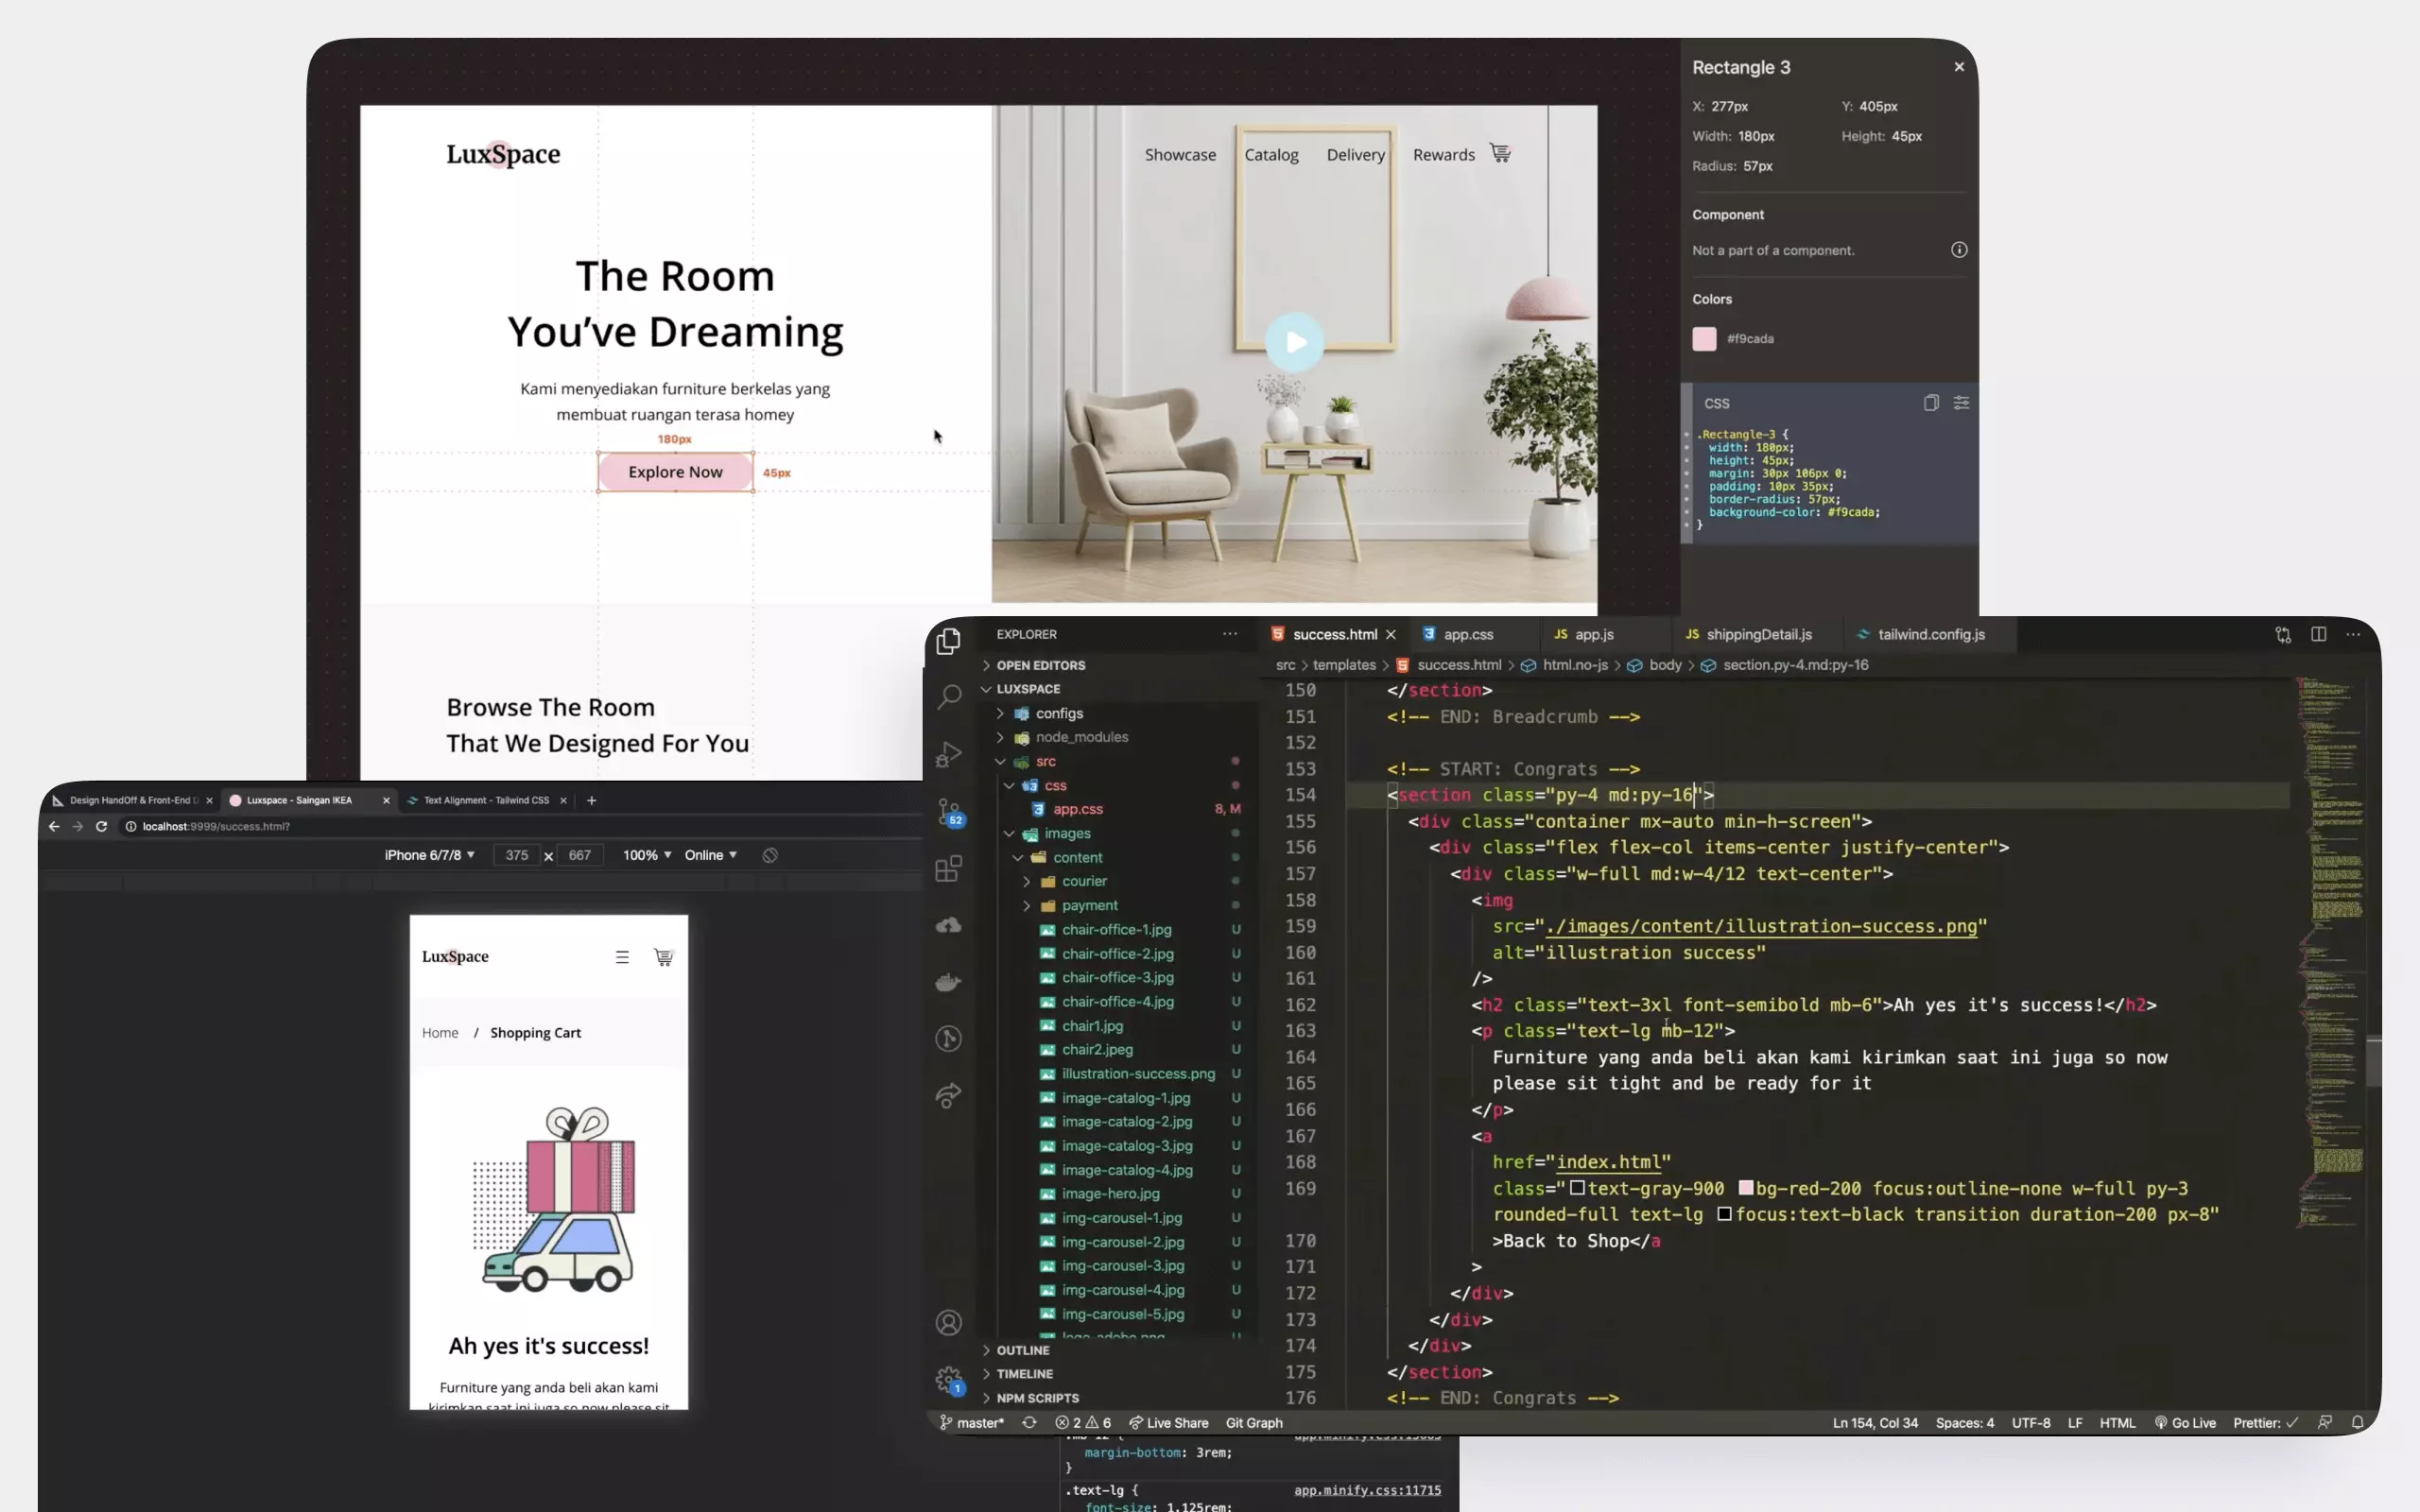Image resolution: width=2420 pixels, height=1512 pixels.
Task: Click component info icon in inspector panel
Action: point(1959,250)
